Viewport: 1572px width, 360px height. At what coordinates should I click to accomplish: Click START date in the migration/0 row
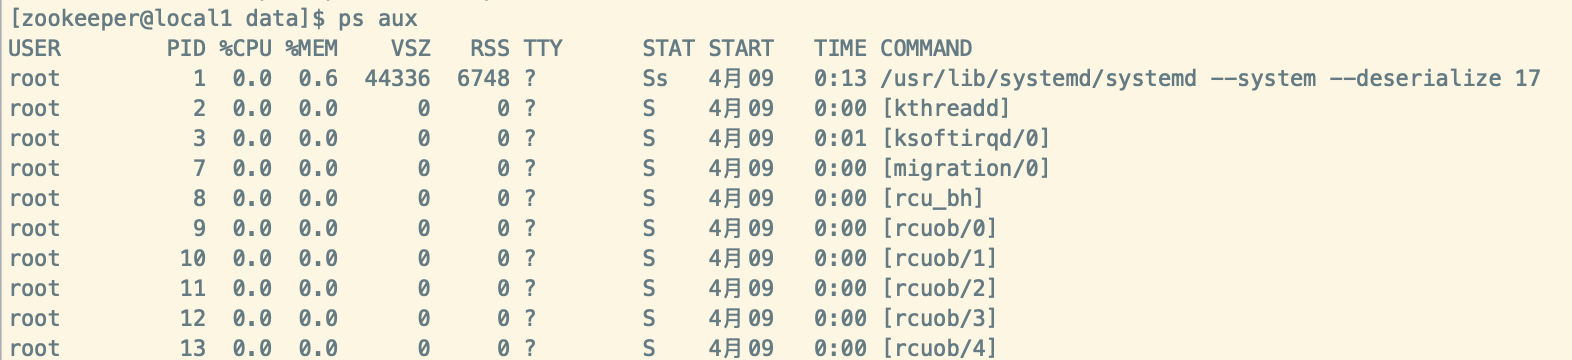(741, 168)
